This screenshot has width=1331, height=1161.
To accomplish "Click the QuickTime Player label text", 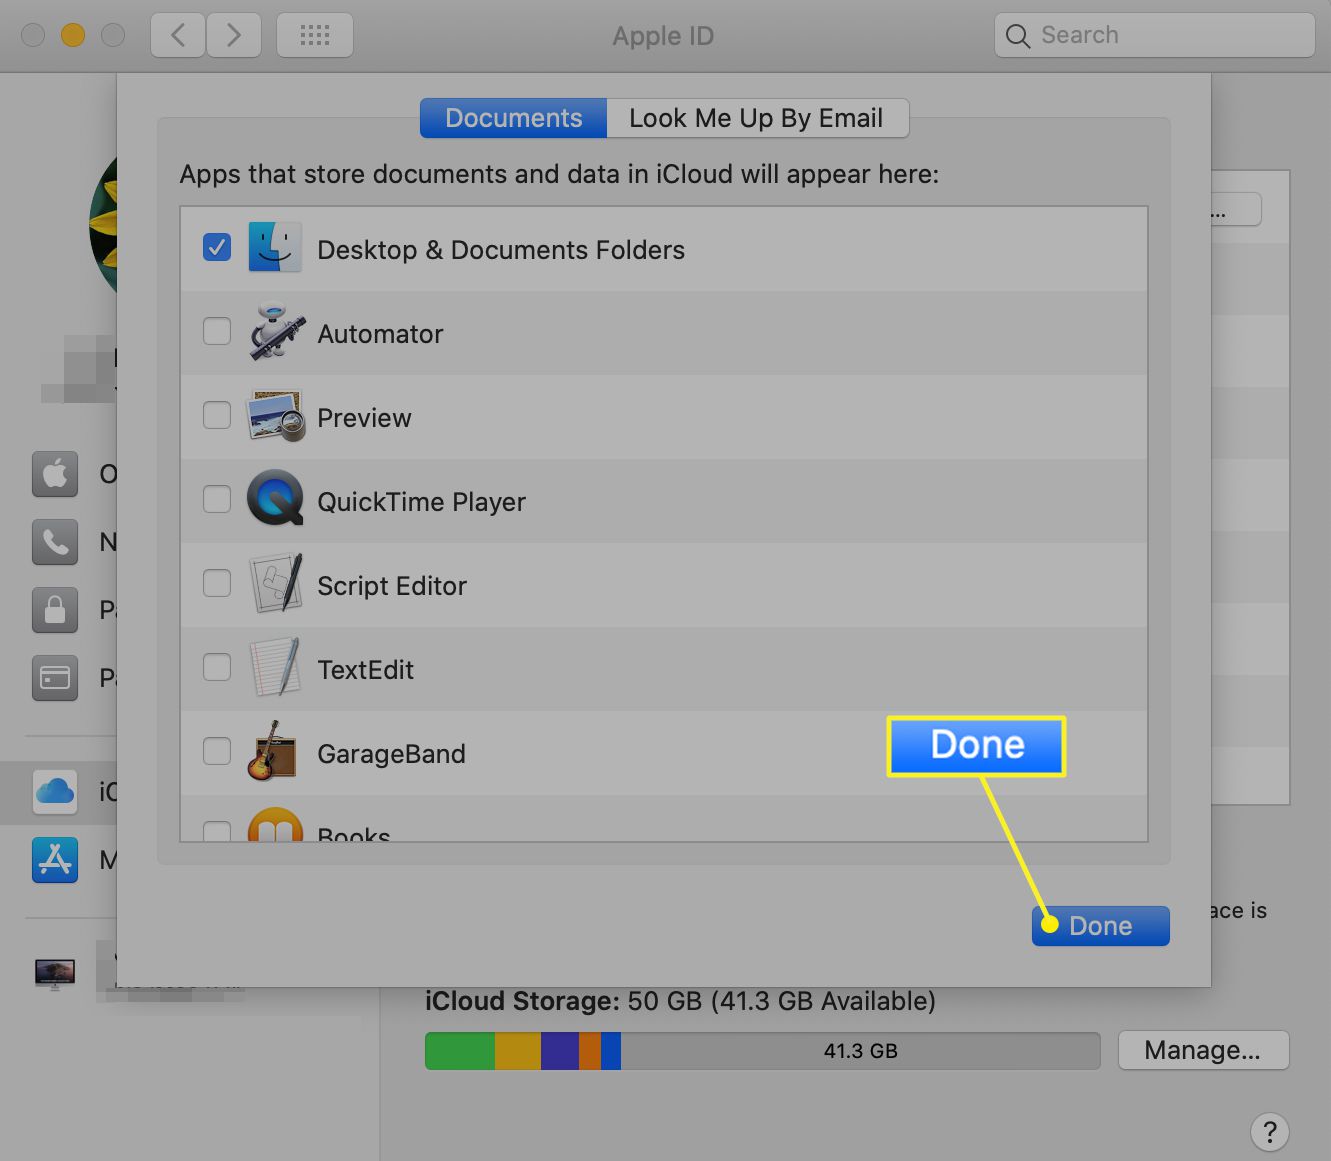I will point(421,502).
